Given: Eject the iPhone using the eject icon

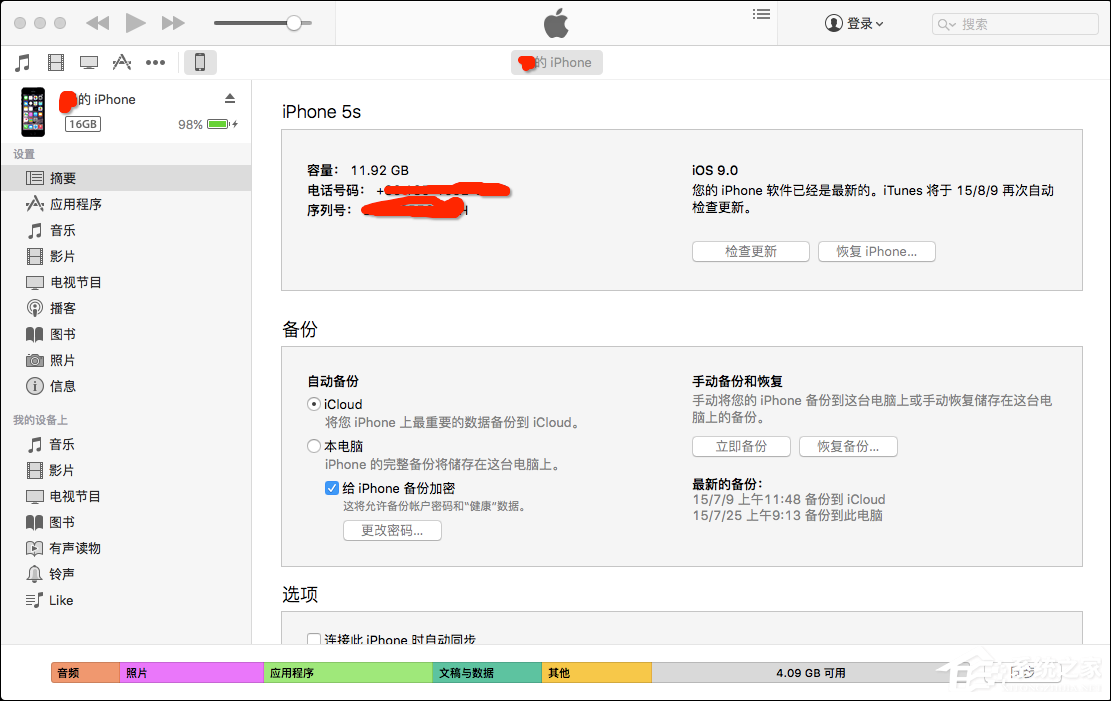Looking at the screenshot, I should [x=230, y=99].
